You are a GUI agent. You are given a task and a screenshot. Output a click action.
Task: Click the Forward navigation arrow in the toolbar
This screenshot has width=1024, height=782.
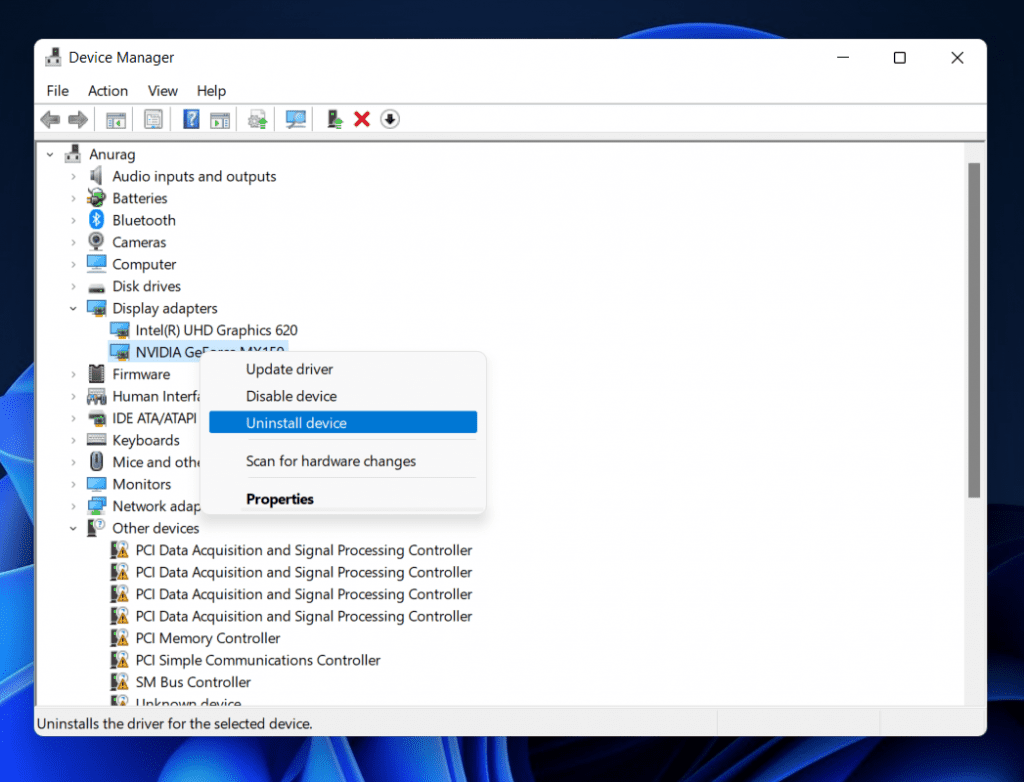pyautogui.click(x=78, y=119)
